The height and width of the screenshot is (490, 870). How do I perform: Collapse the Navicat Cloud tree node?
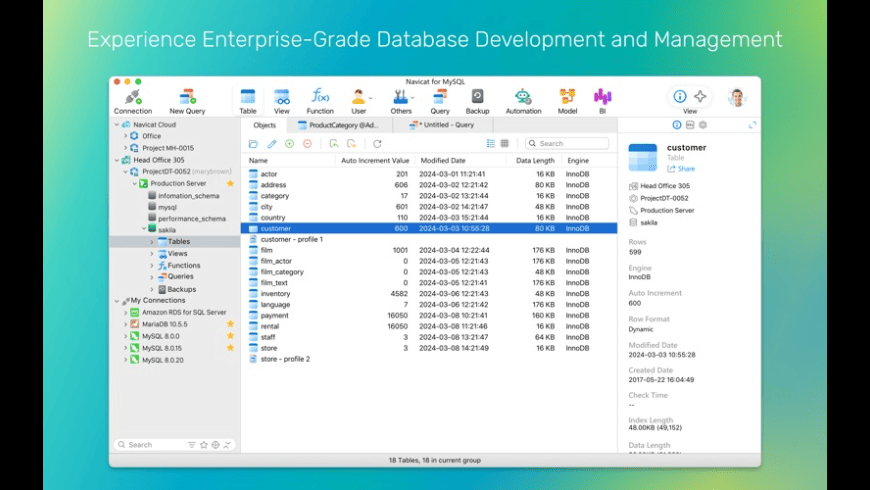(117, 125)
